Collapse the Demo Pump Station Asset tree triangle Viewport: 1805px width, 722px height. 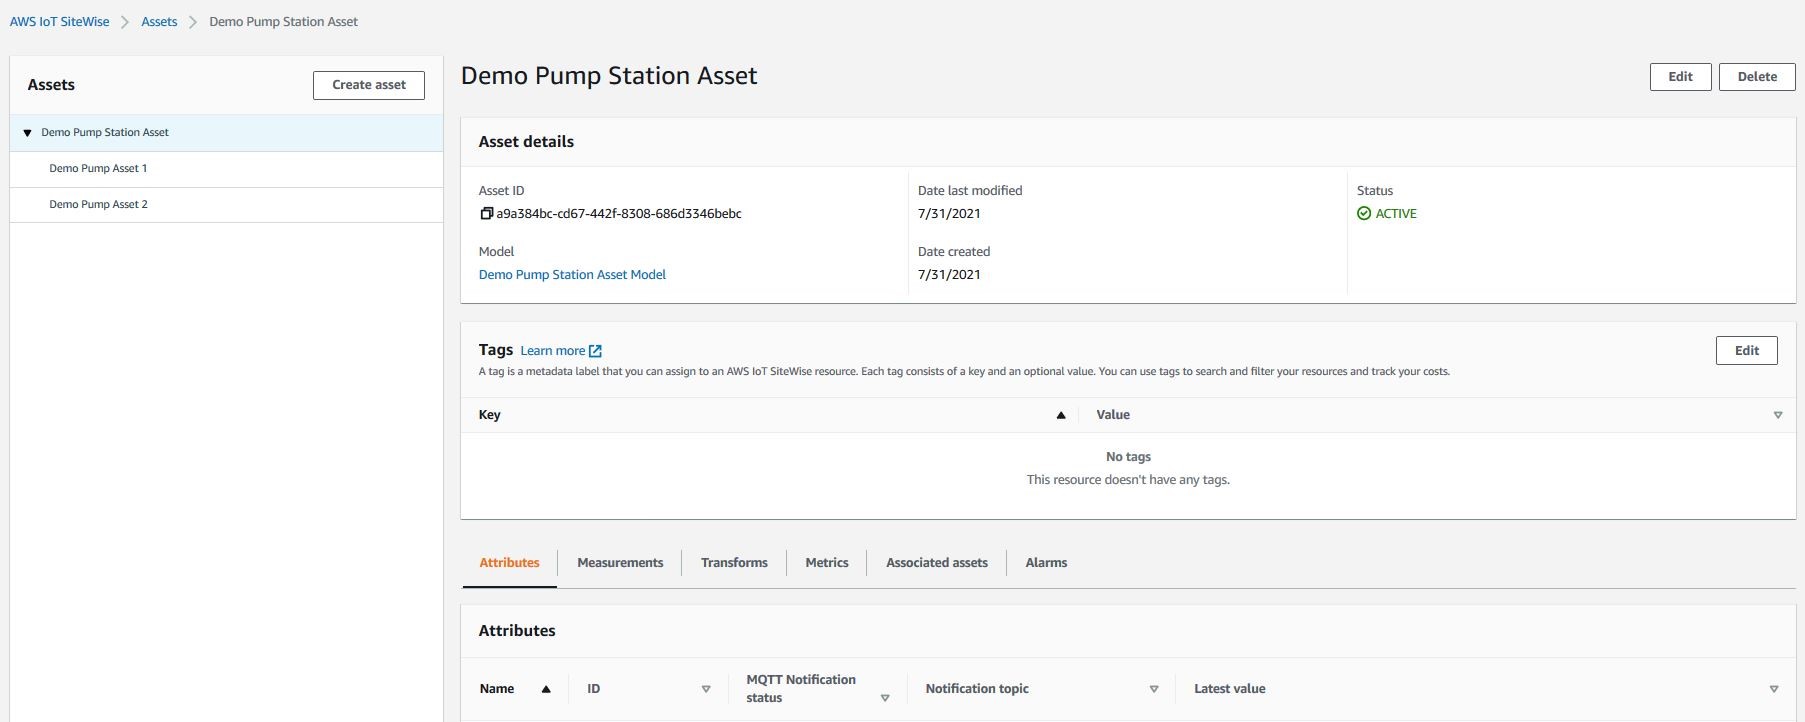point(27,133)
